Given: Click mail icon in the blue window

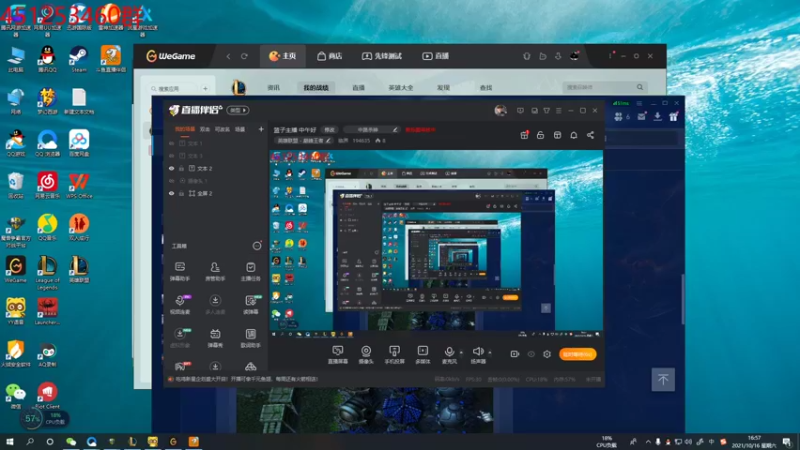Looking at the screenshot, I should pos(641,117).
